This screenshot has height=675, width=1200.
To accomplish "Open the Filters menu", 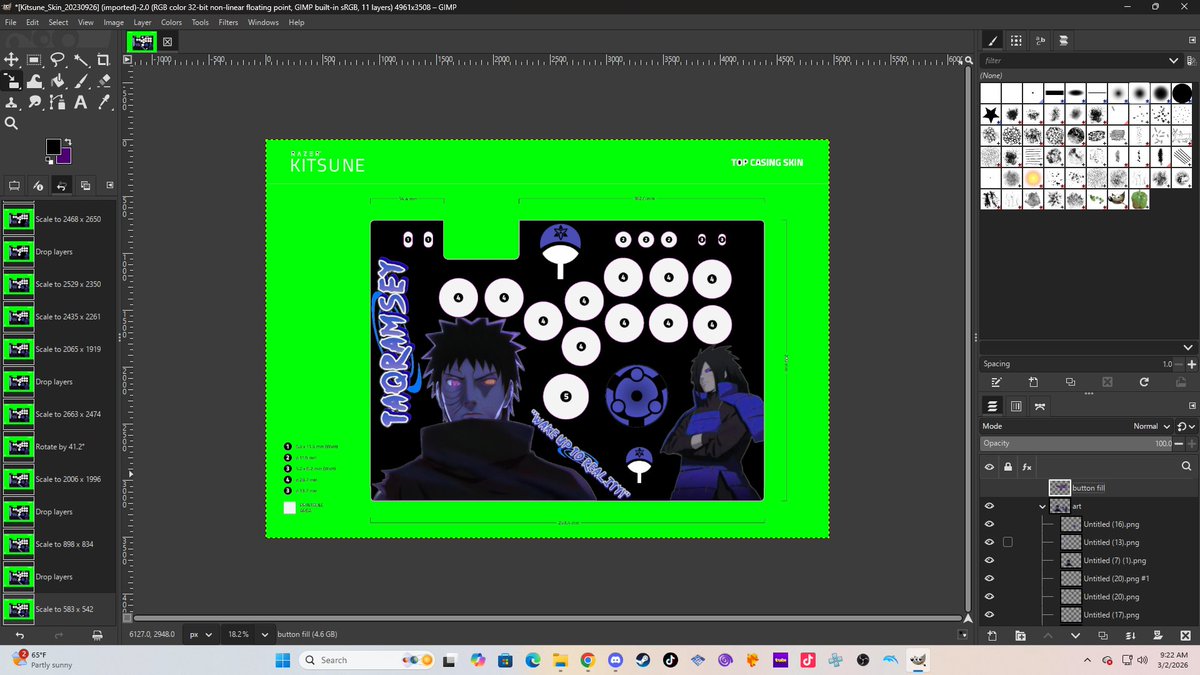I will pyautogui.click(x=228, y=22).
